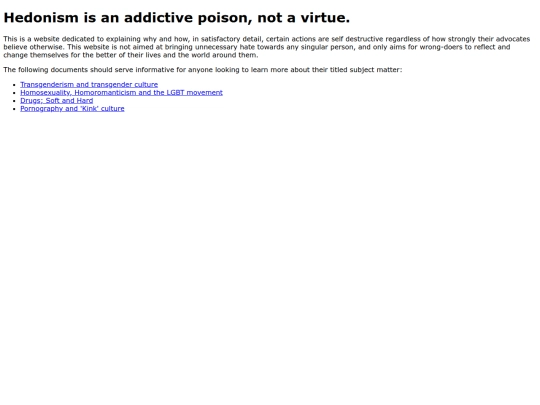Viewport: 540px width, 405px height.
Task: Click the word 'Hedonism' in the heading
Action: tap(41, 18)
